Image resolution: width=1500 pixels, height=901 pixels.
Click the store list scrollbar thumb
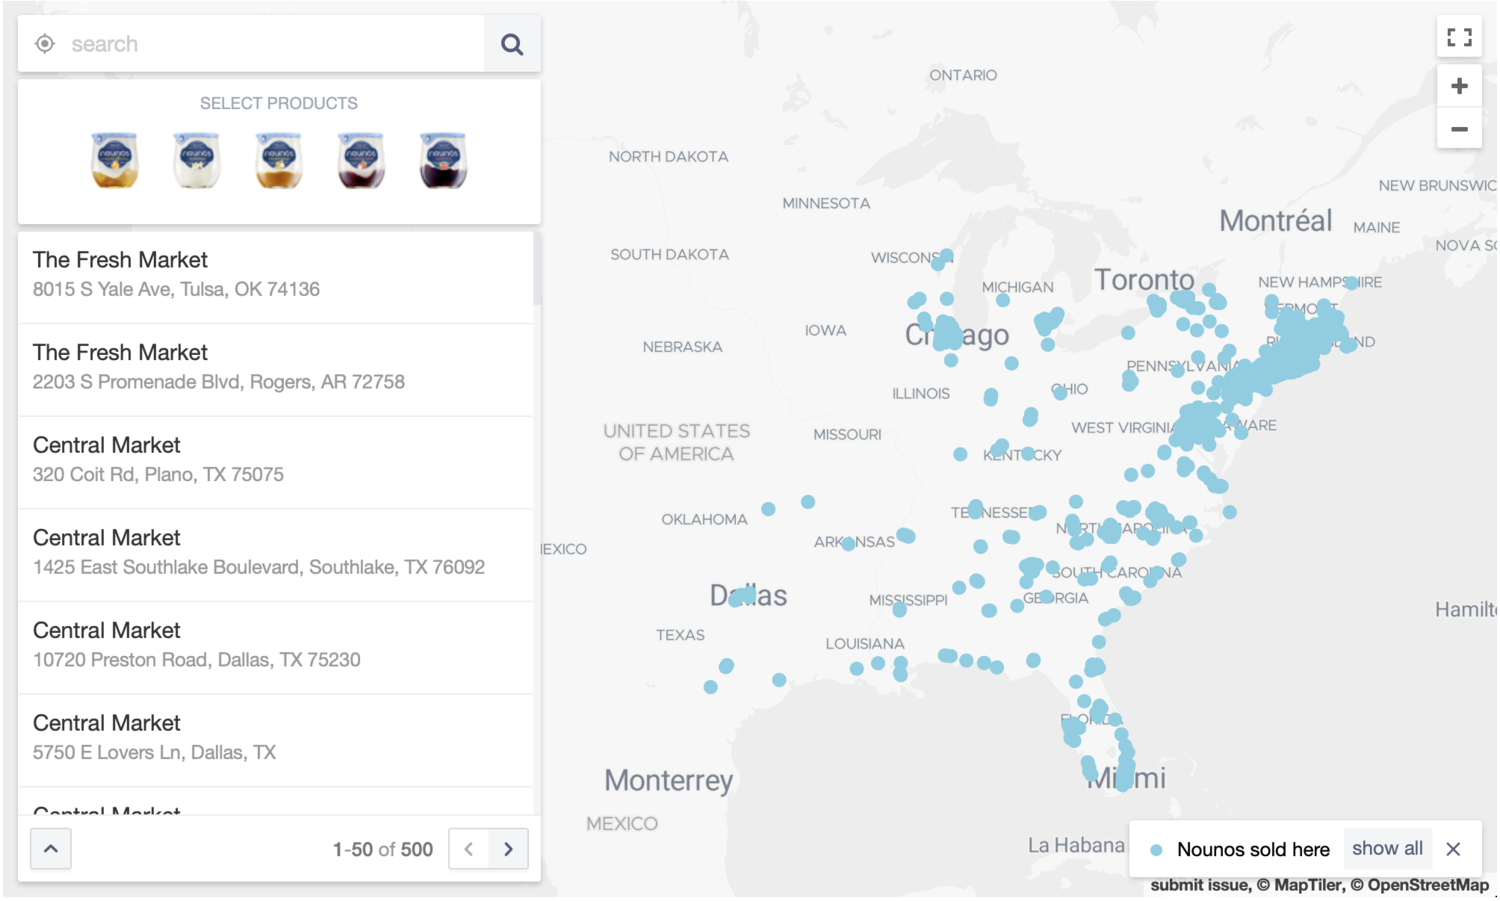(x=537, y=268)
